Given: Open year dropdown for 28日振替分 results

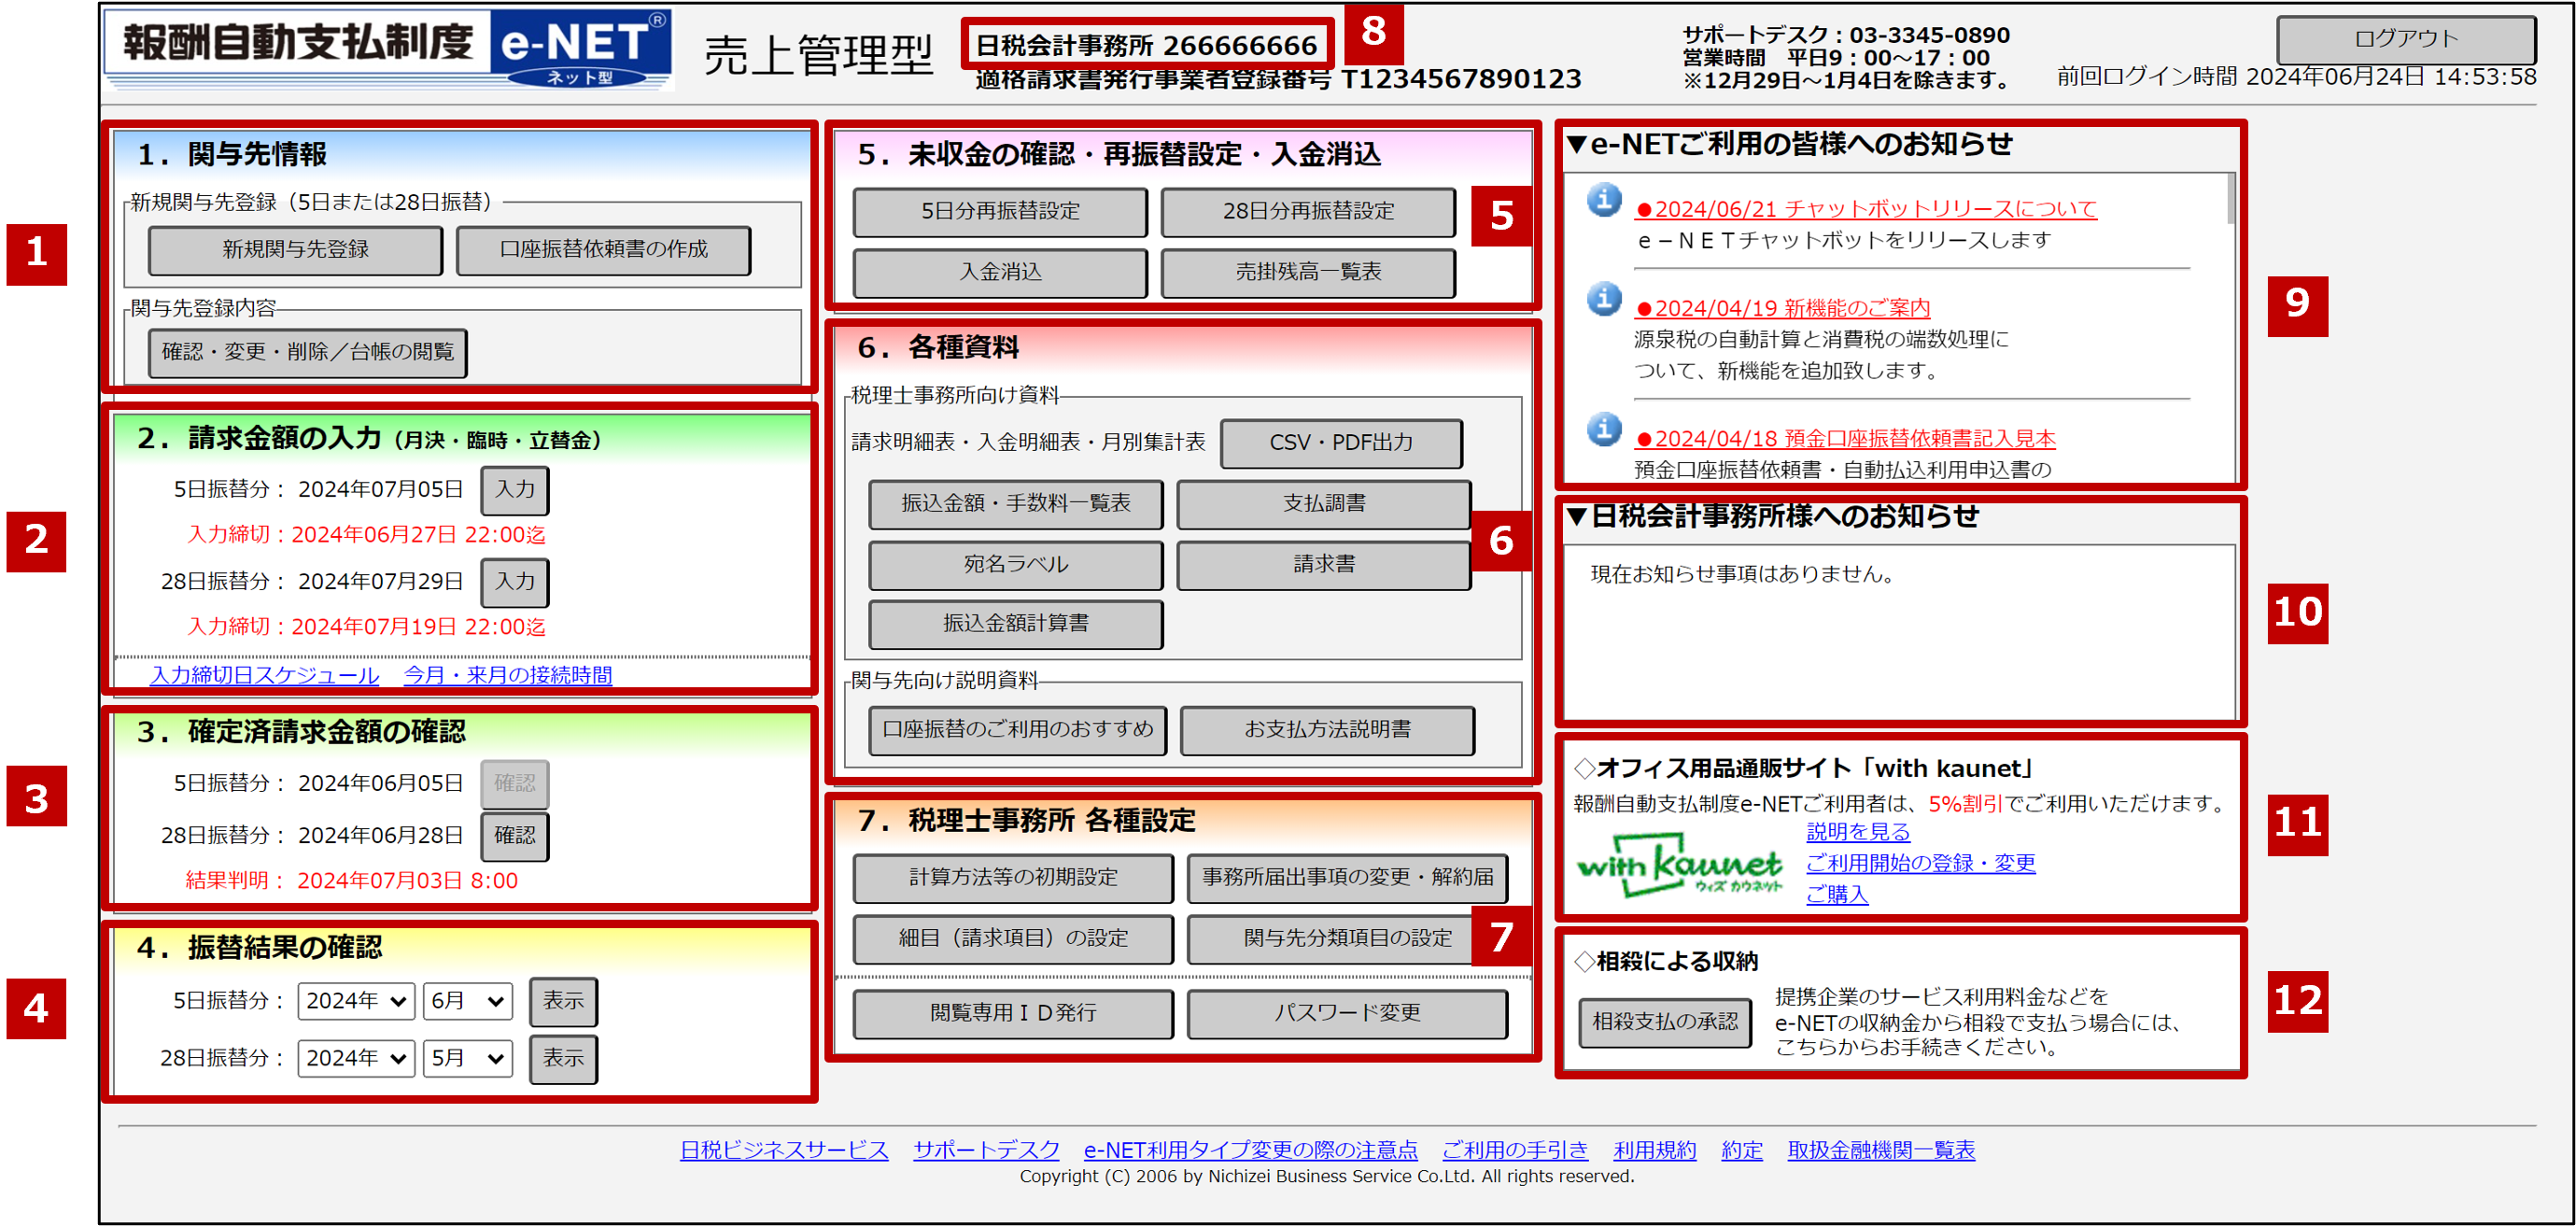Looking at the screenshot, I should 355,1058.
